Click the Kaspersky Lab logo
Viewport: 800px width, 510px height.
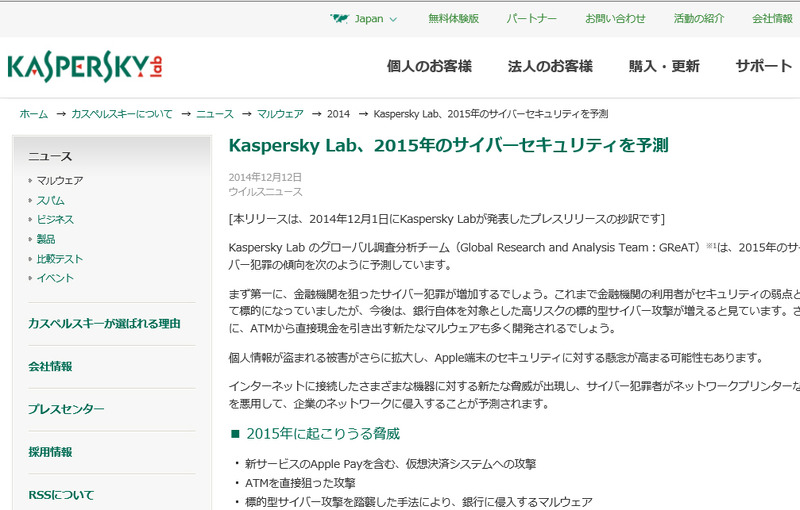(x=85, y=67)
